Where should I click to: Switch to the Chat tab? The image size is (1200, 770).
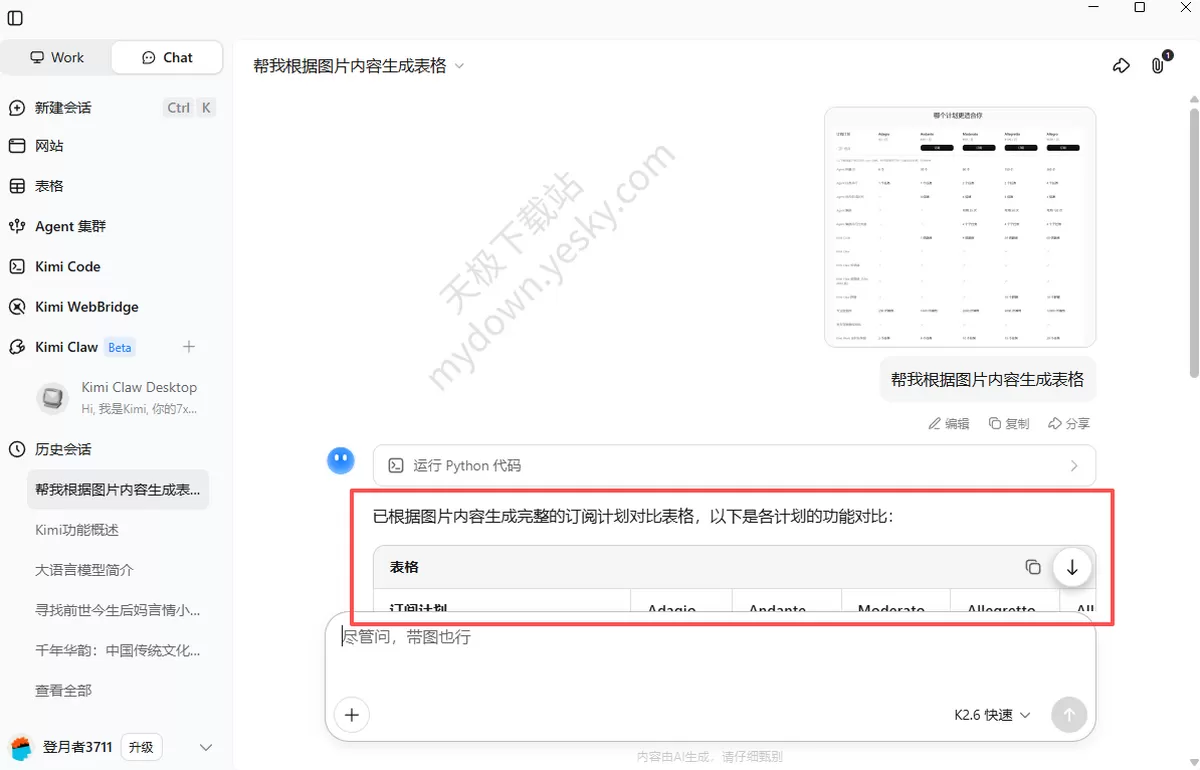(x=168, y=58)
